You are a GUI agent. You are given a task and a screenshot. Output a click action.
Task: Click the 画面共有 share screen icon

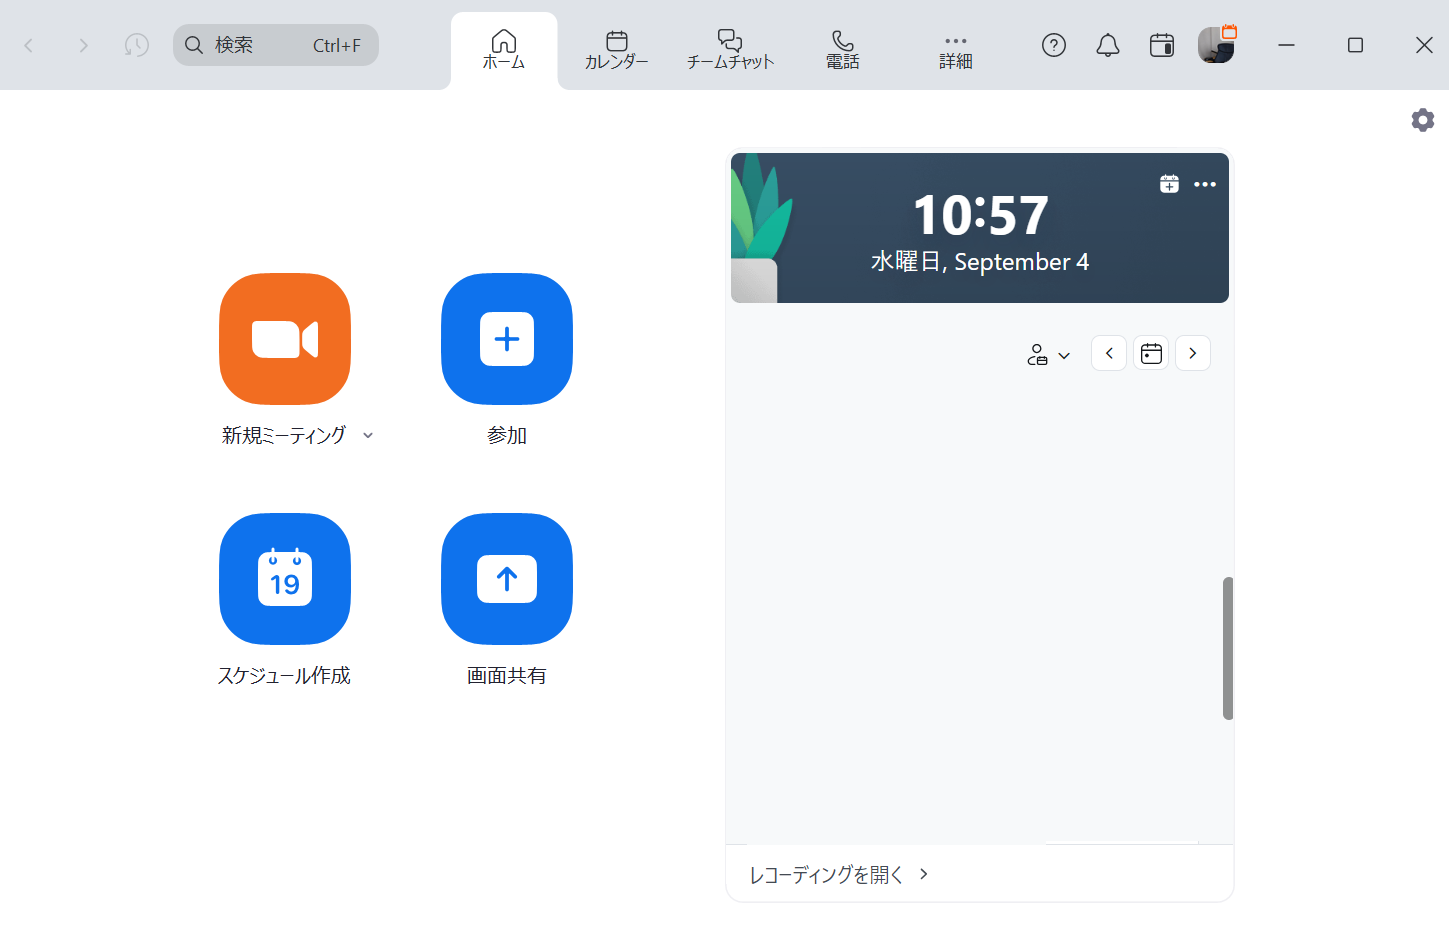[507, 579]
